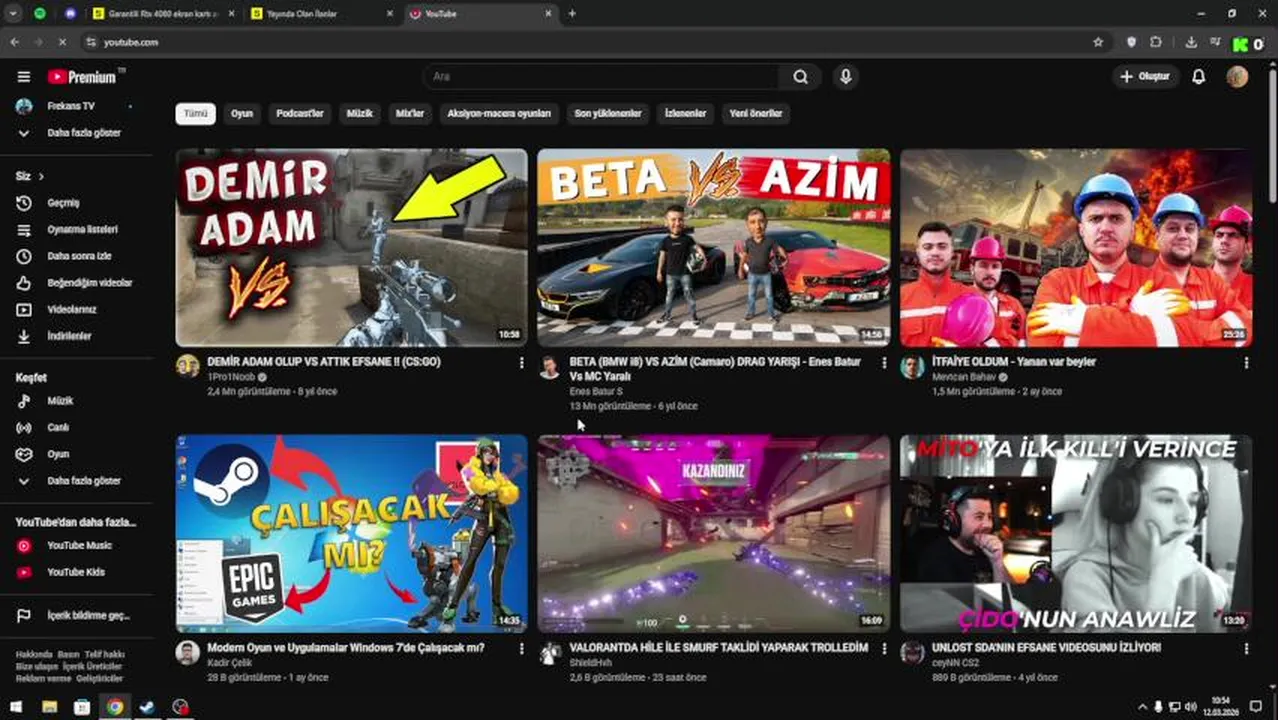Select the Müzik filter chip
Viewport: 1278px width, 720px height.
(359, 113)
